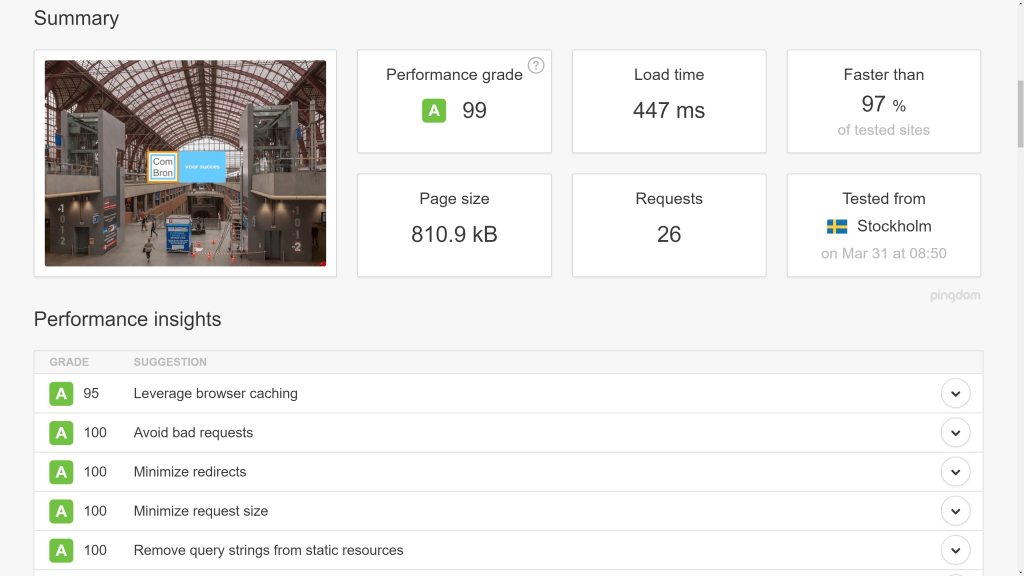The width and height of the screenshot is (1024, 576).
Task: Click the Load time 447 ms card
Action: (669, 101)
